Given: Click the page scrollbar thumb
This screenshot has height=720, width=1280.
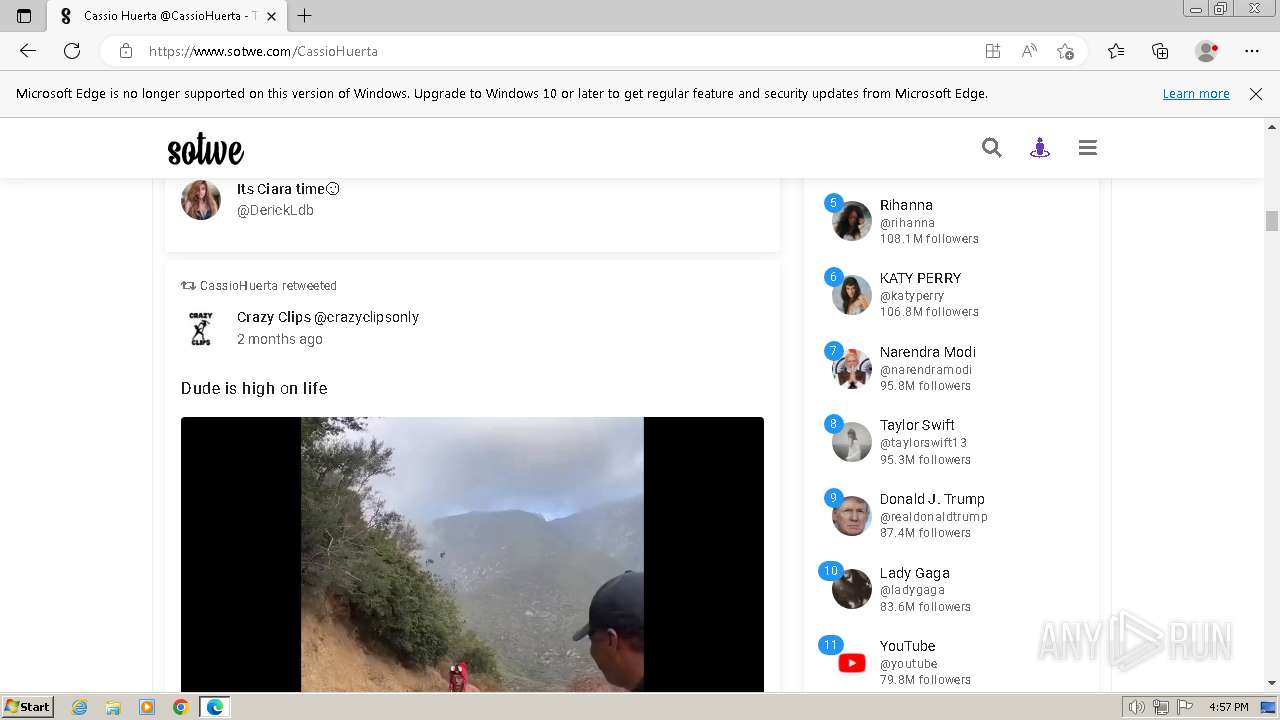Looking at the screenshot, I should tap(1272, 221).
